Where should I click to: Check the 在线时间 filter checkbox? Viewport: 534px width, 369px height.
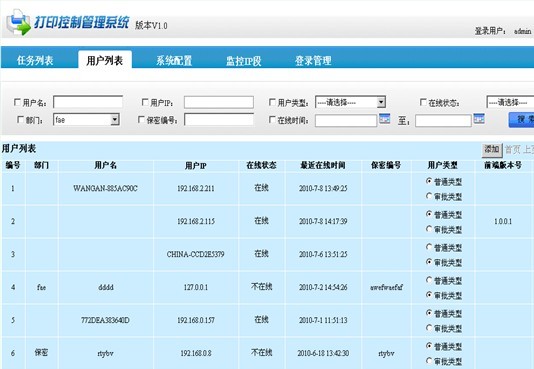pos(272,119)
